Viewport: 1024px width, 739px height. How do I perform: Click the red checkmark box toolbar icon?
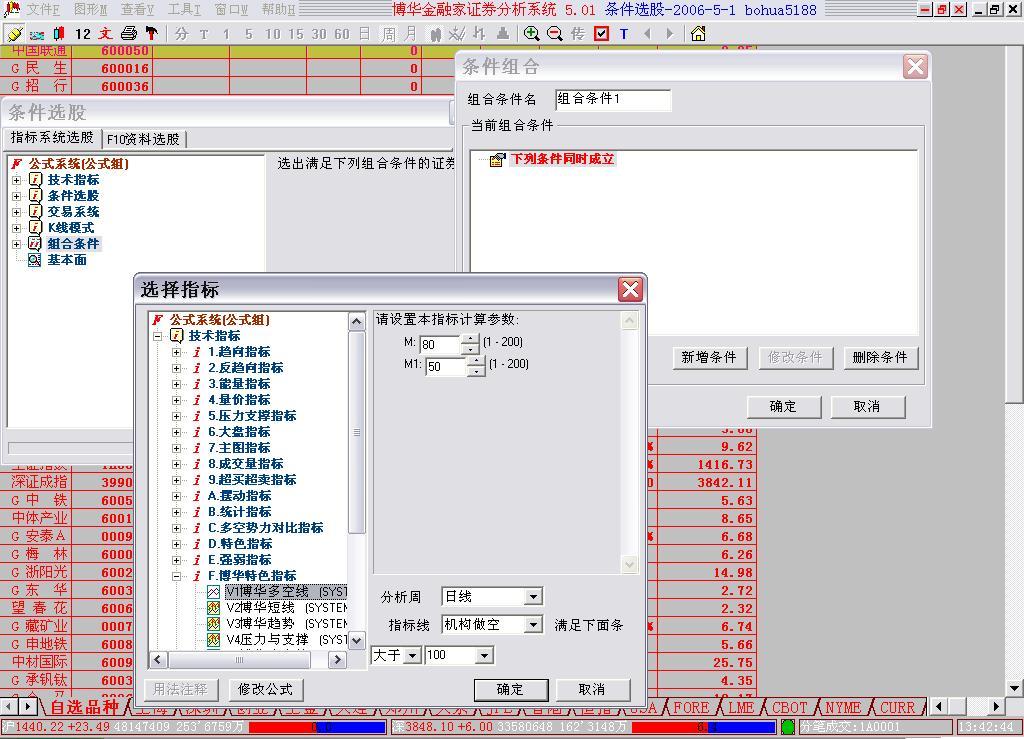601,34
